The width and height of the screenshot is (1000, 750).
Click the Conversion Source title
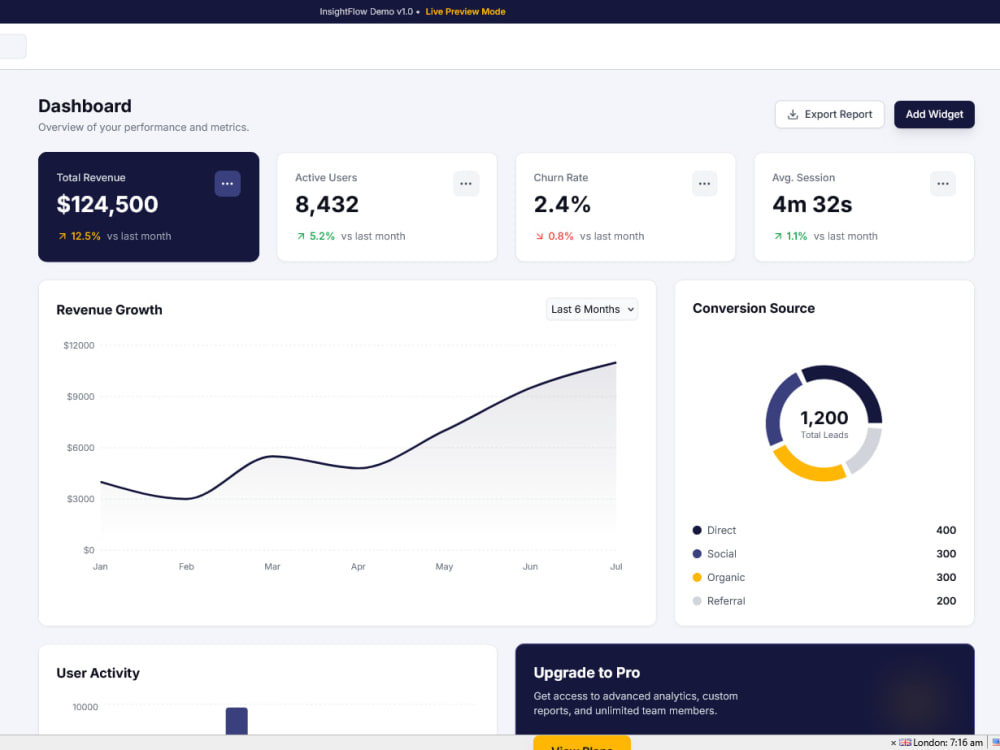pyautogui.click(x=753, y=308)
